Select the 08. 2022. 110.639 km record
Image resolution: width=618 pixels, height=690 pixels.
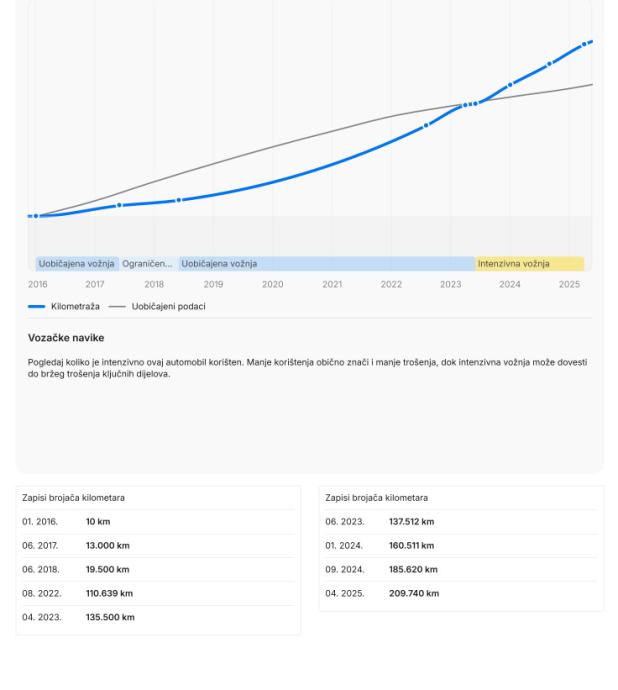pos(158,594)
